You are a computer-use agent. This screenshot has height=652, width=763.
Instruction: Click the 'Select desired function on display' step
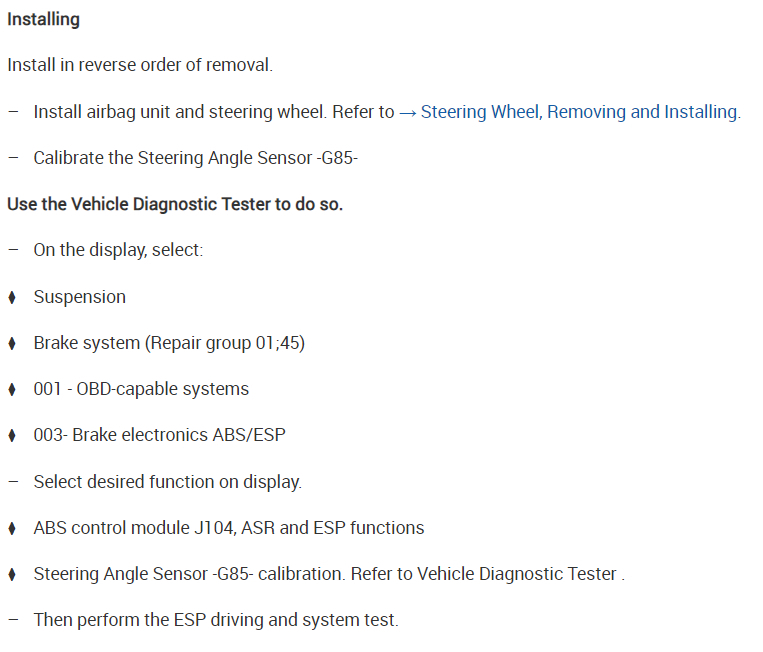pyautogui.click(x=167, y=482)
